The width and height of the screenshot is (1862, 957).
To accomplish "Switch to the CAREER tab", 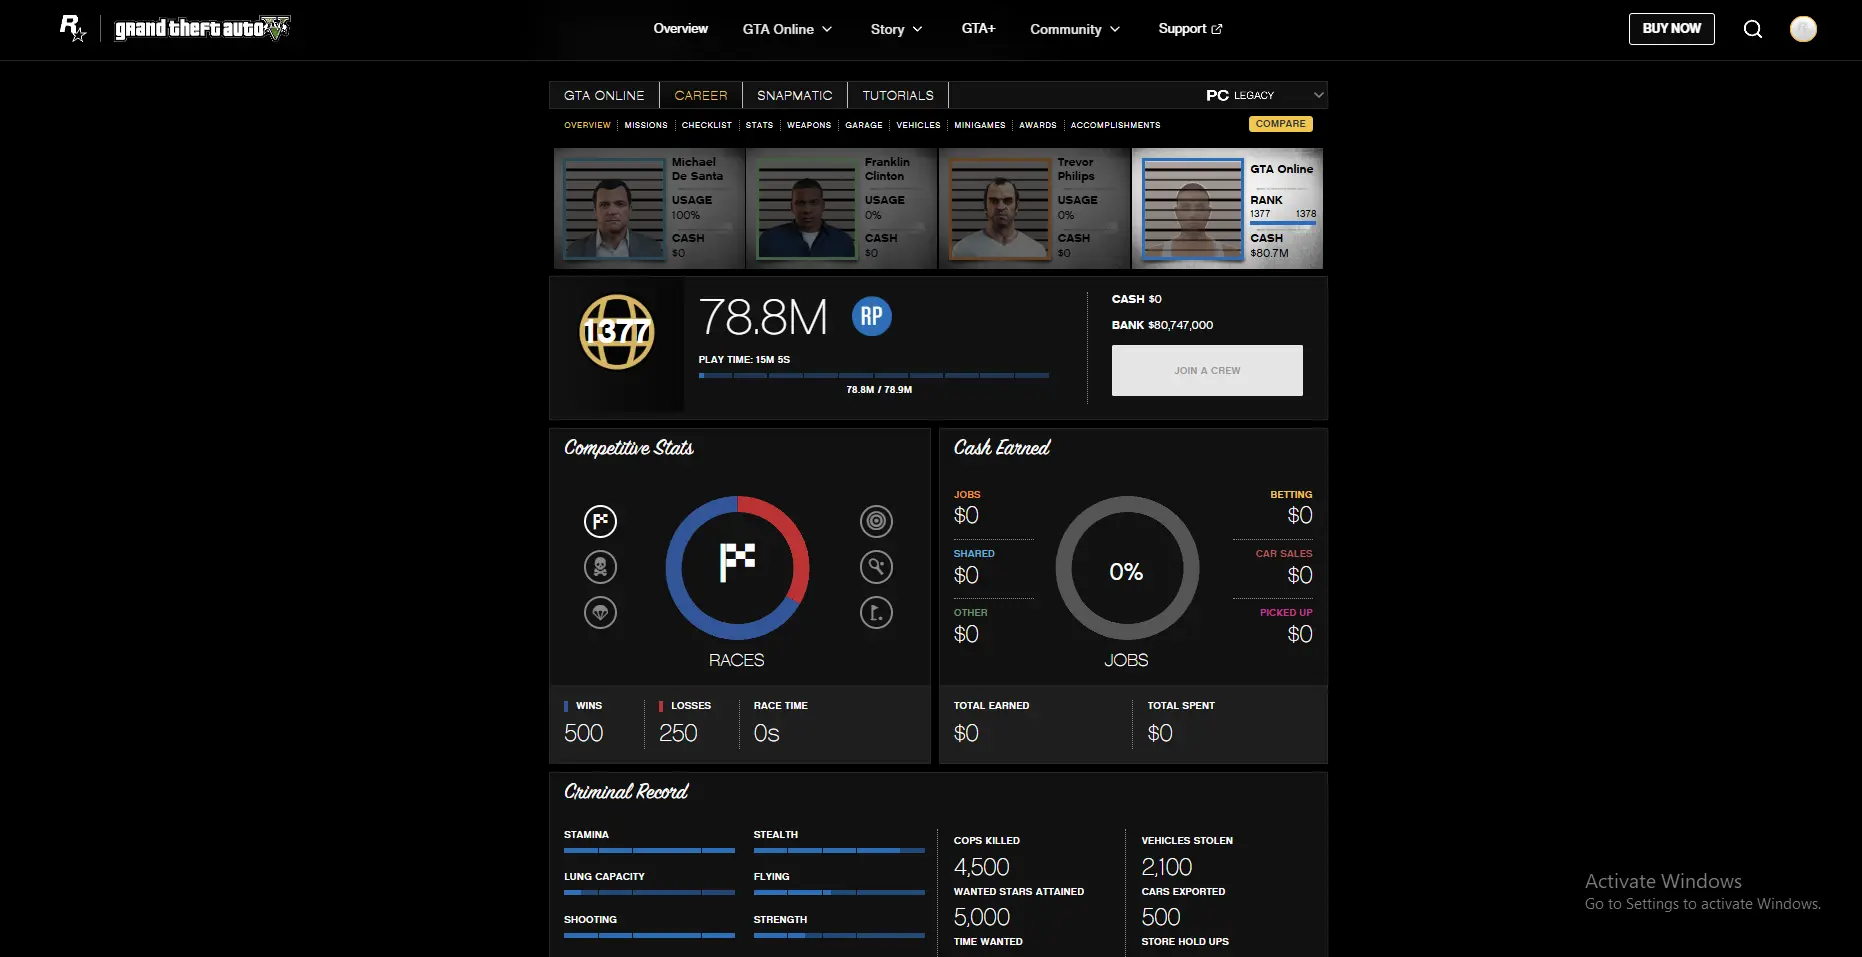I will (701, 95).
